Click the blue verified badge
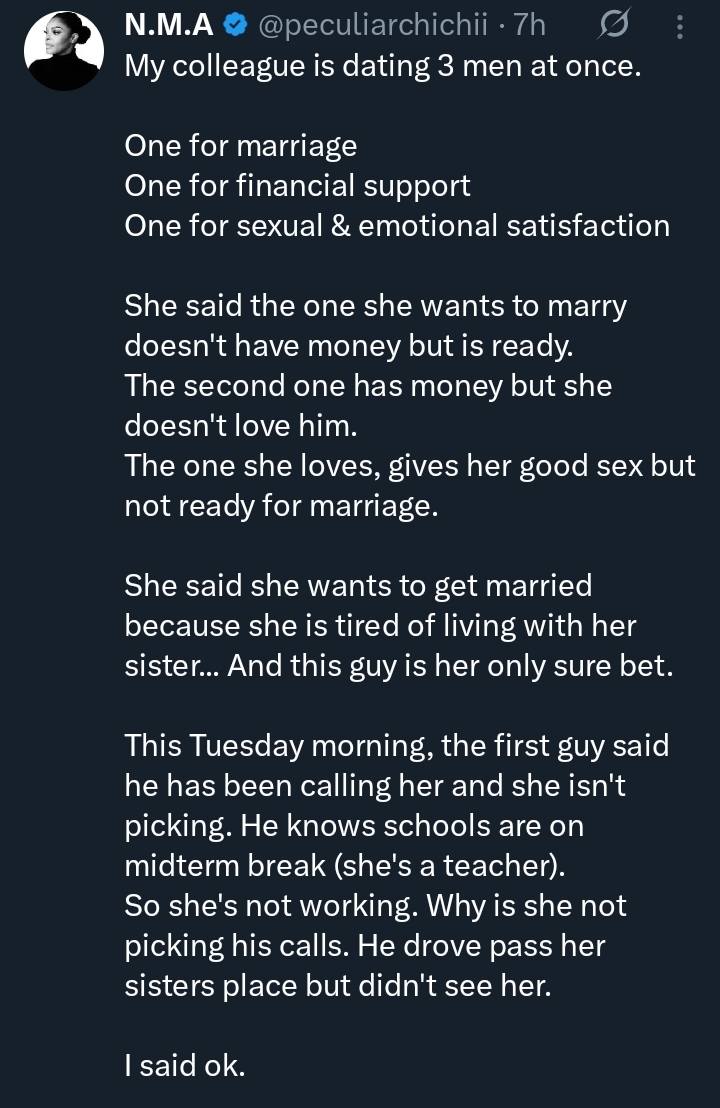 point(235,26)
